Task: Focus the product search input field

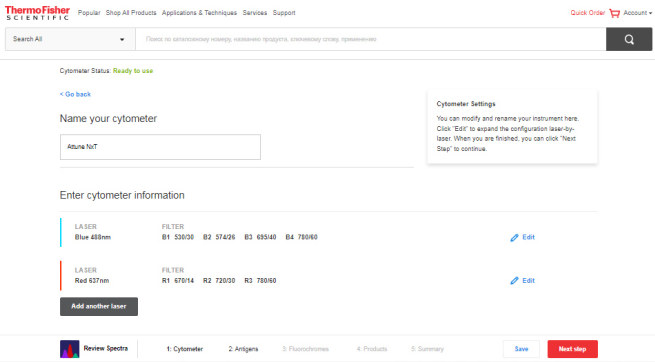Action: (371, 39)
